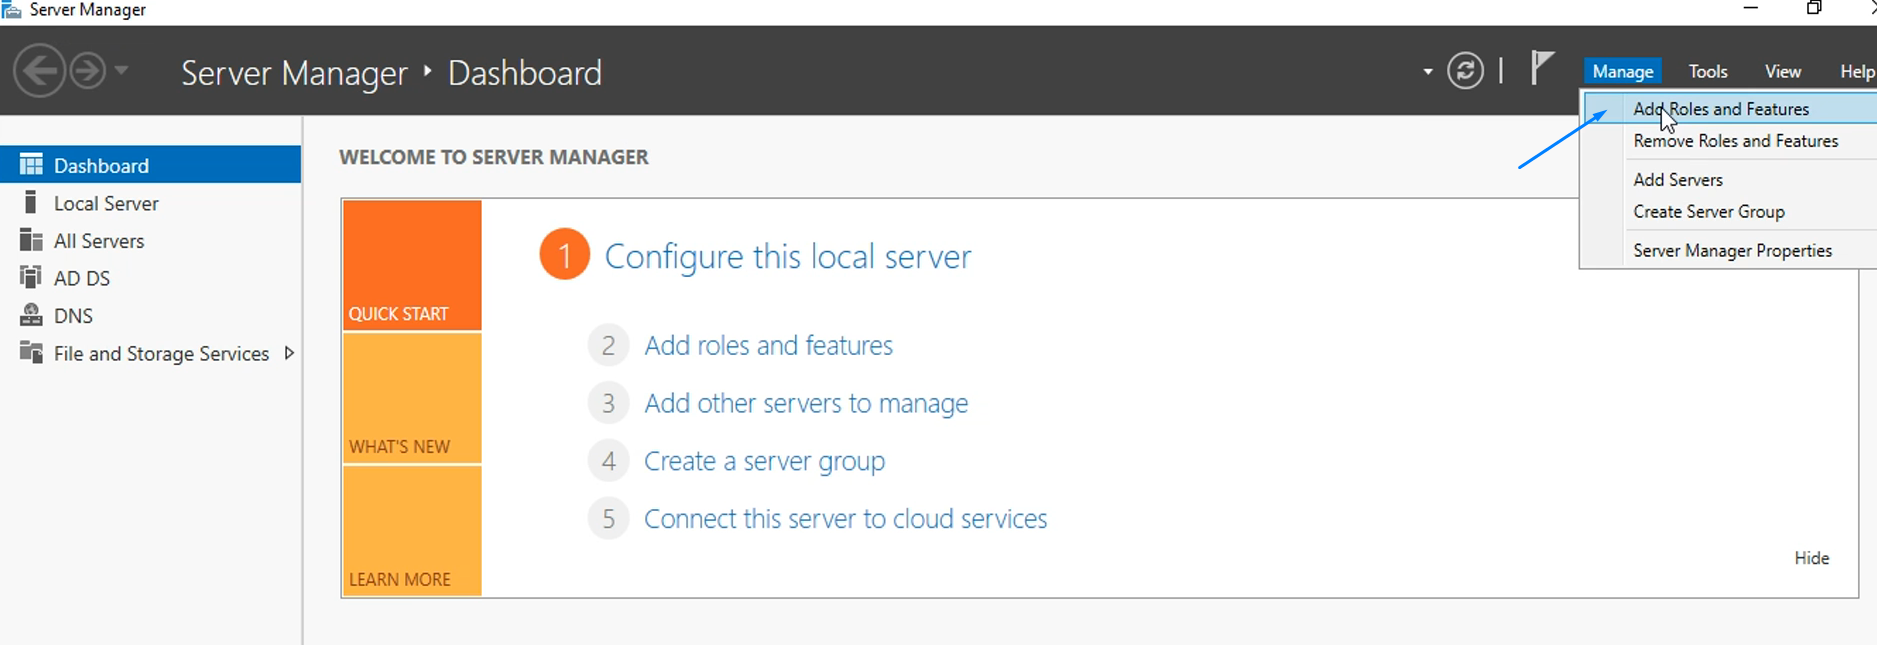Click the Dashboard sidebar icon
The image size is (1877, 645).
coord(31,164)
